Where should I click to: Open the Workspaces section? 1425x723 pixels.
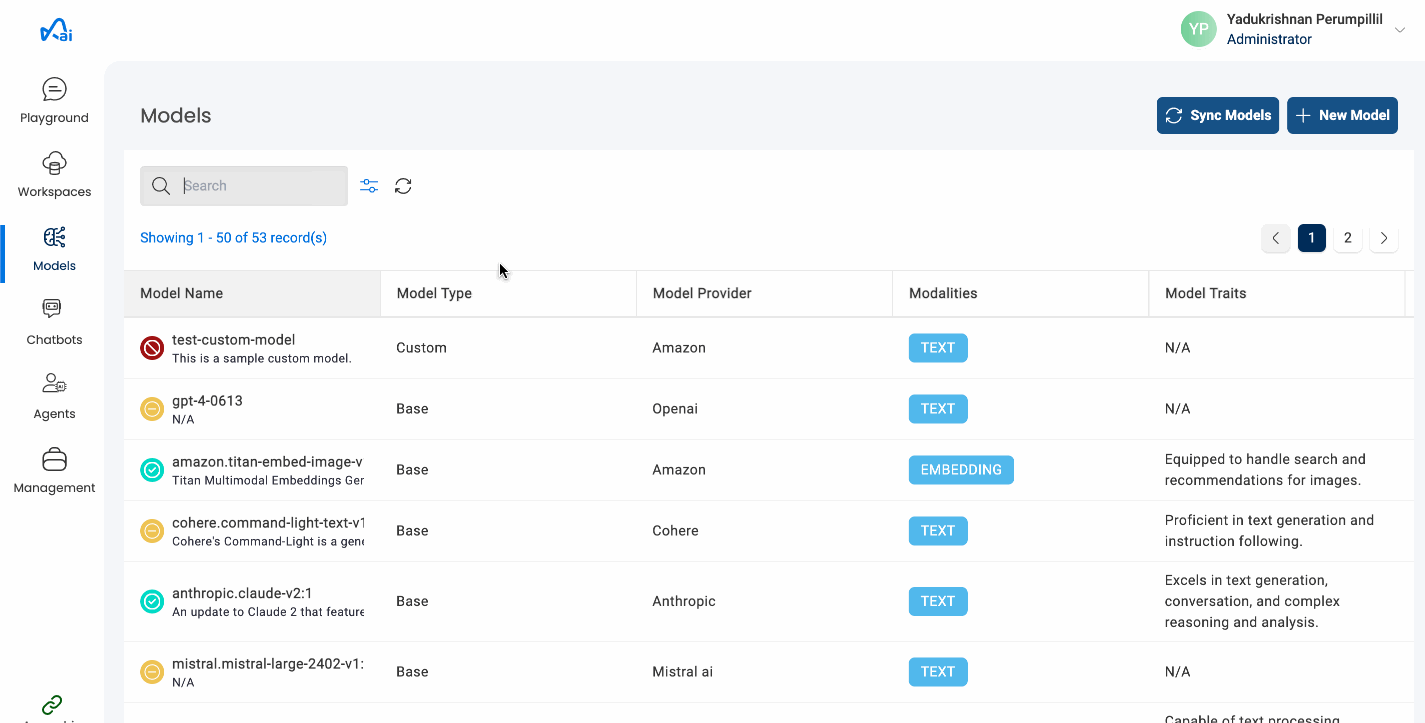coord(54,175)
